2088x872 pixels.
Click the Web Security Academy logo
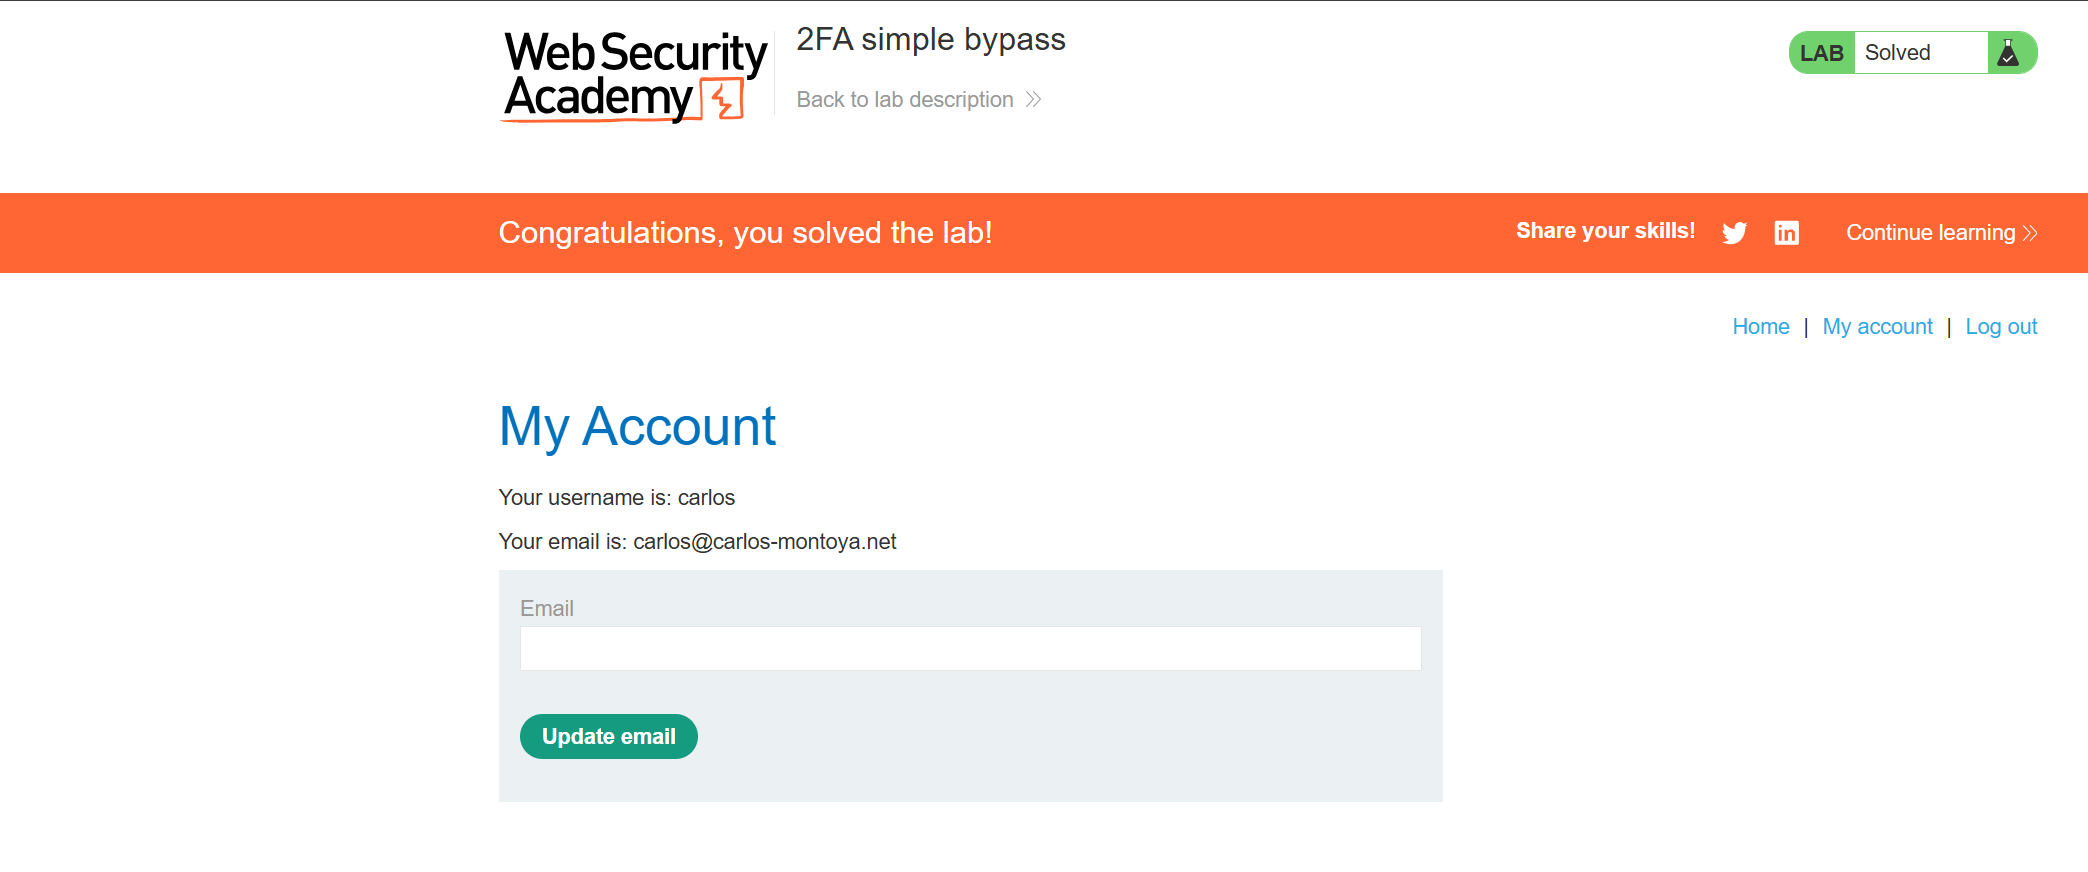point(634,77)
